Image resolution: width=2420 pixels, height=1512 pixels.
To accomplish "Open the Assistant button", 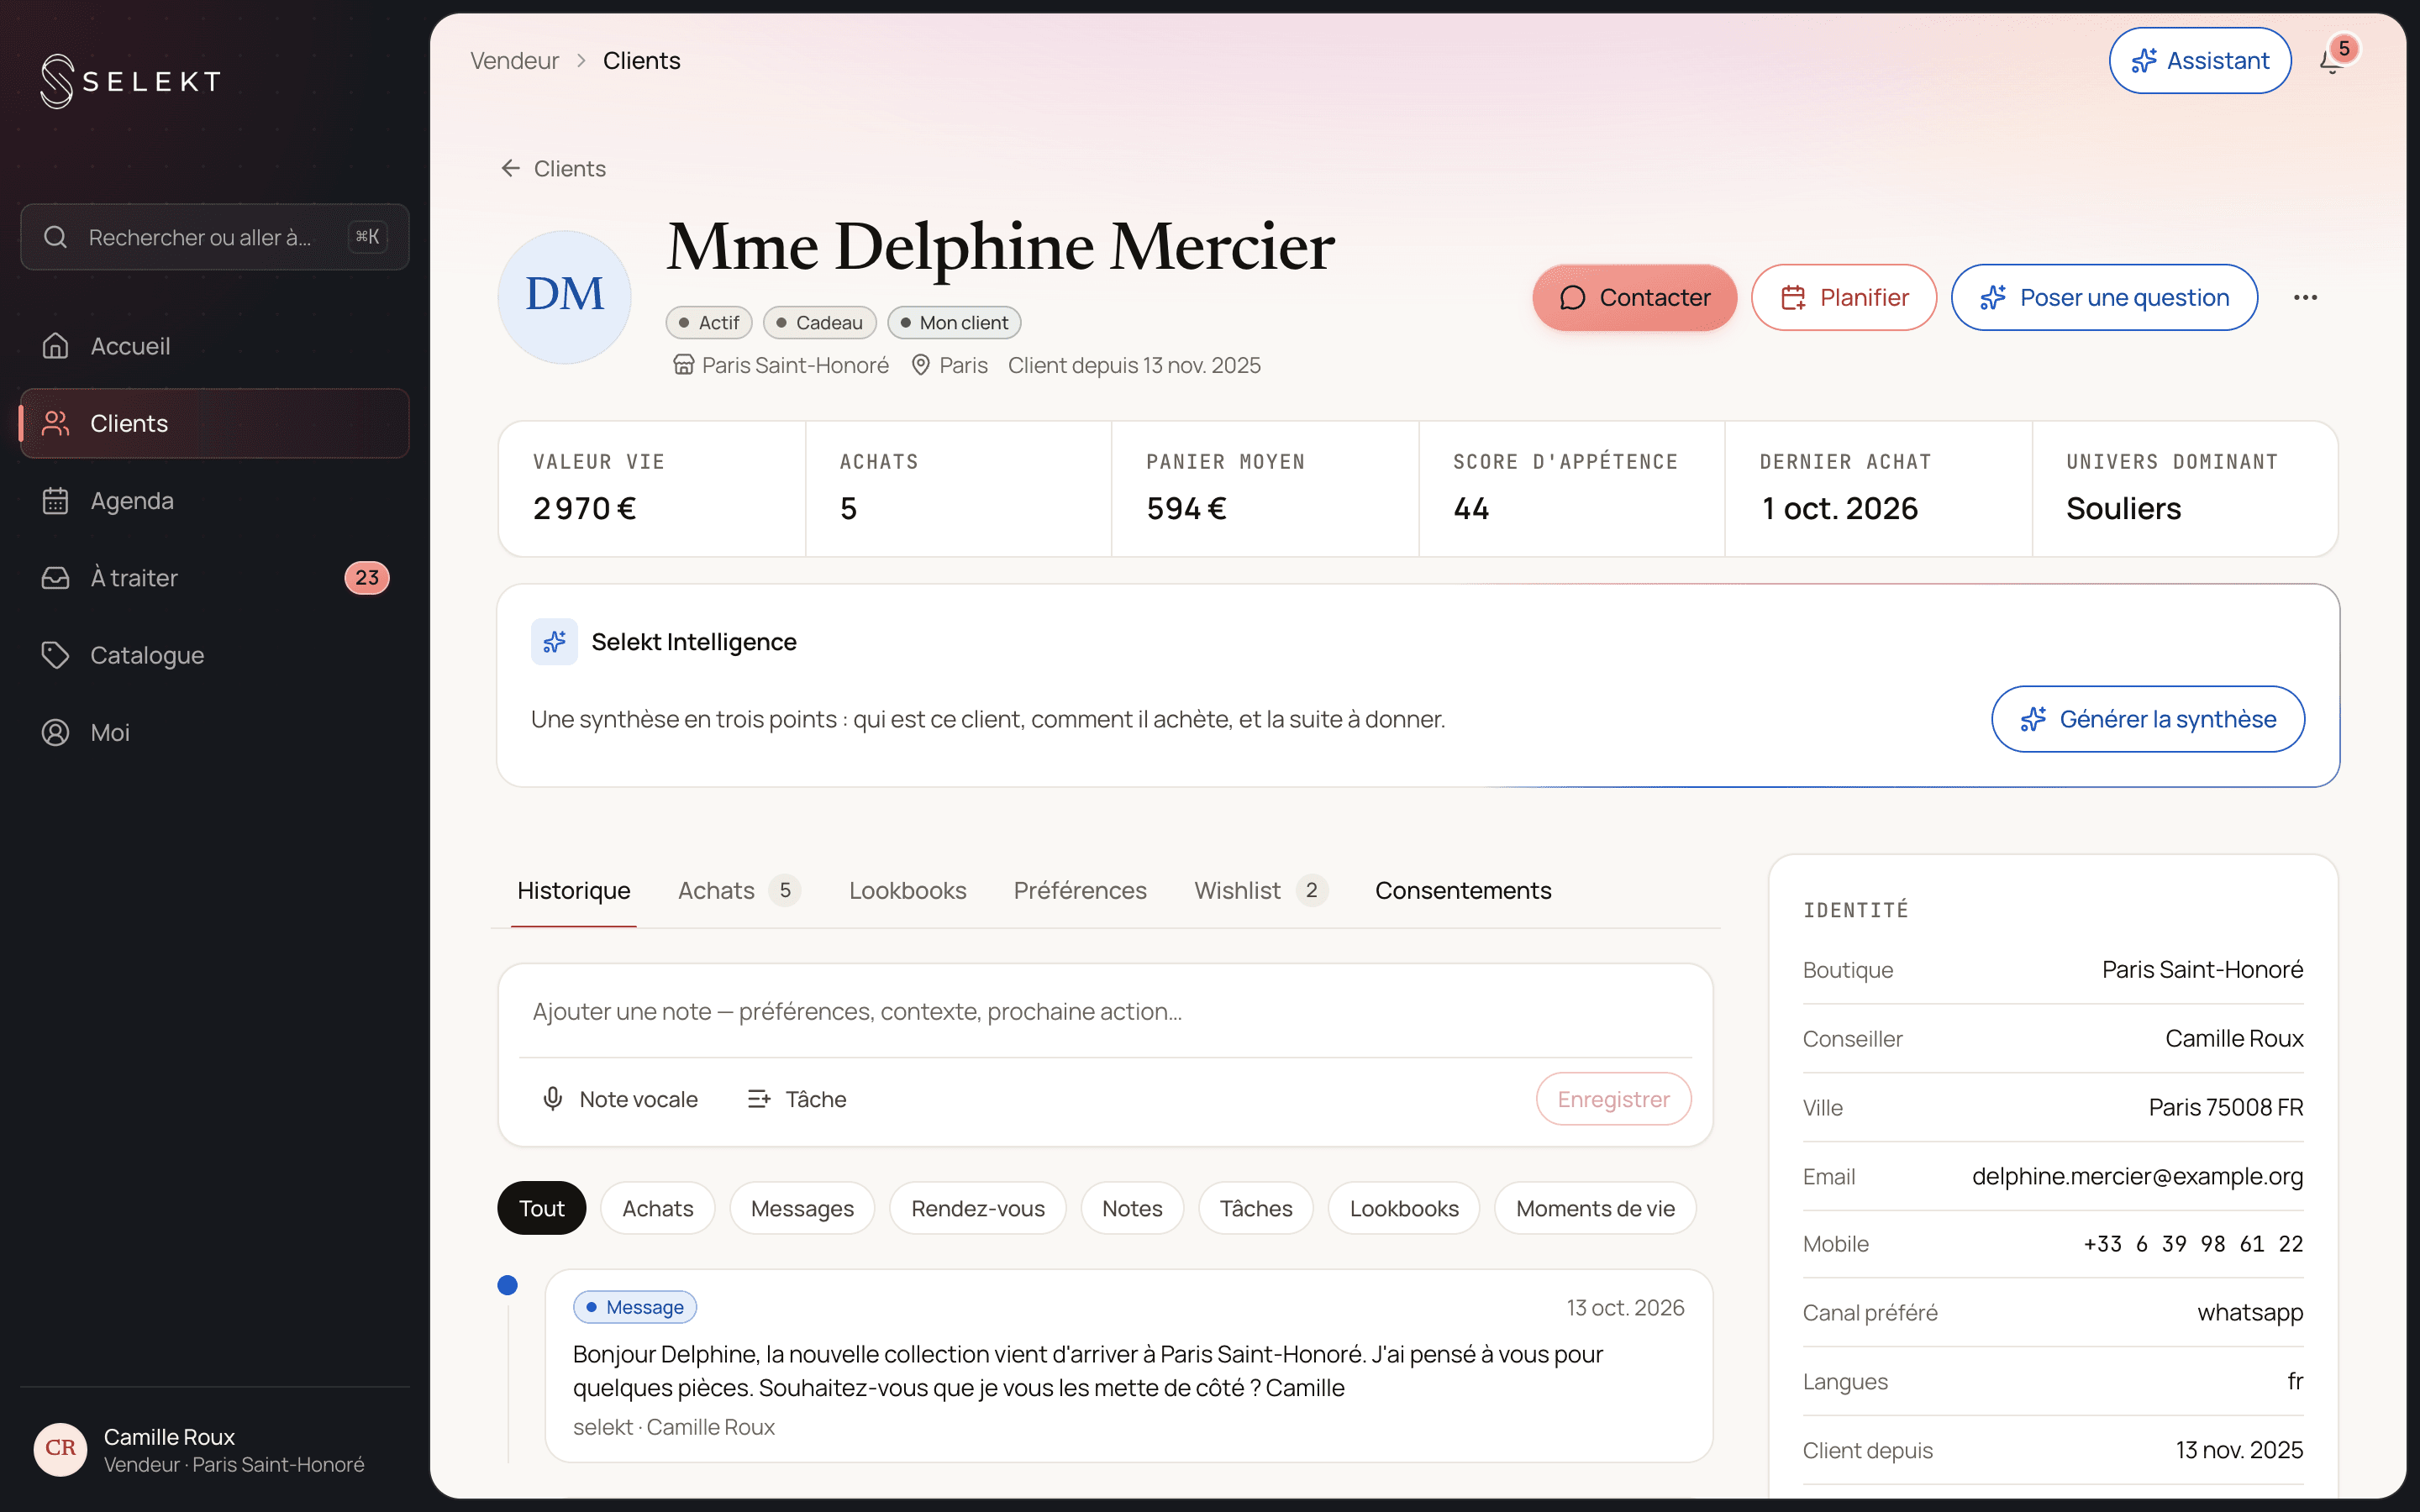I will click(x=2200, y=61).
